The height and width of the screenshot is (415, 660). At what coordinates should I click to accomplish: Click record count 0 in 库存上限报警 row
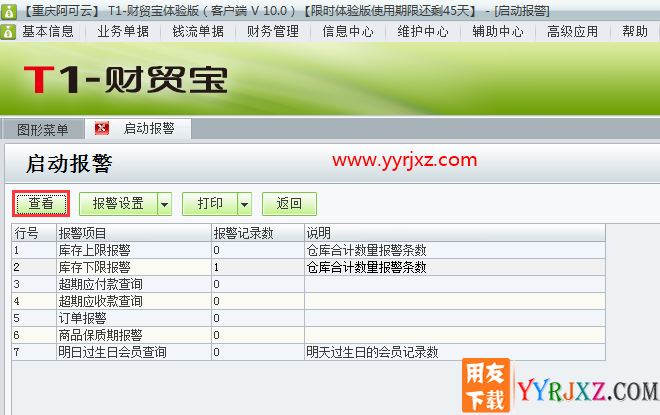pos(258,250)
